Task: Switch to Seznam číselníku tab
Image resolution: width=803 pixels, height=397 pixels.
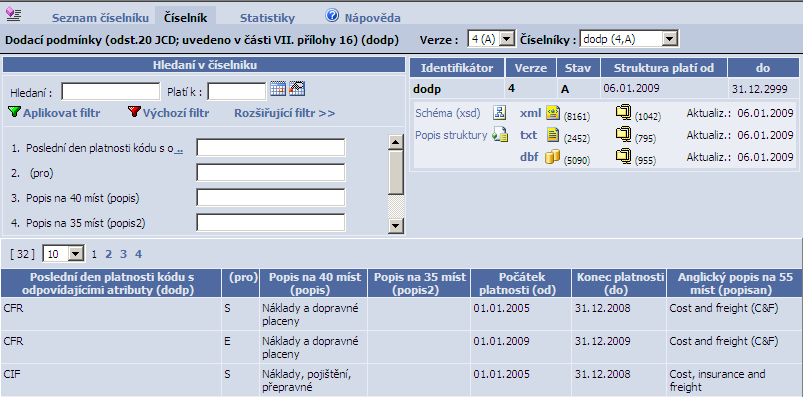Action: click(x=100, y=18)
